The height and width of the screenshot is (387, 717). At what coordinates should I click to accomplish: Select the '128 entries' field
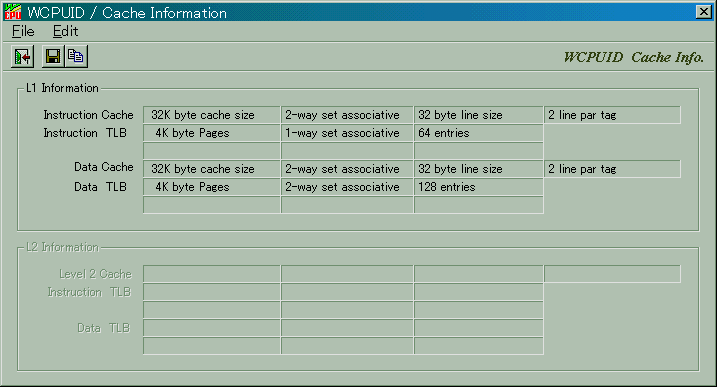[479, 187]
